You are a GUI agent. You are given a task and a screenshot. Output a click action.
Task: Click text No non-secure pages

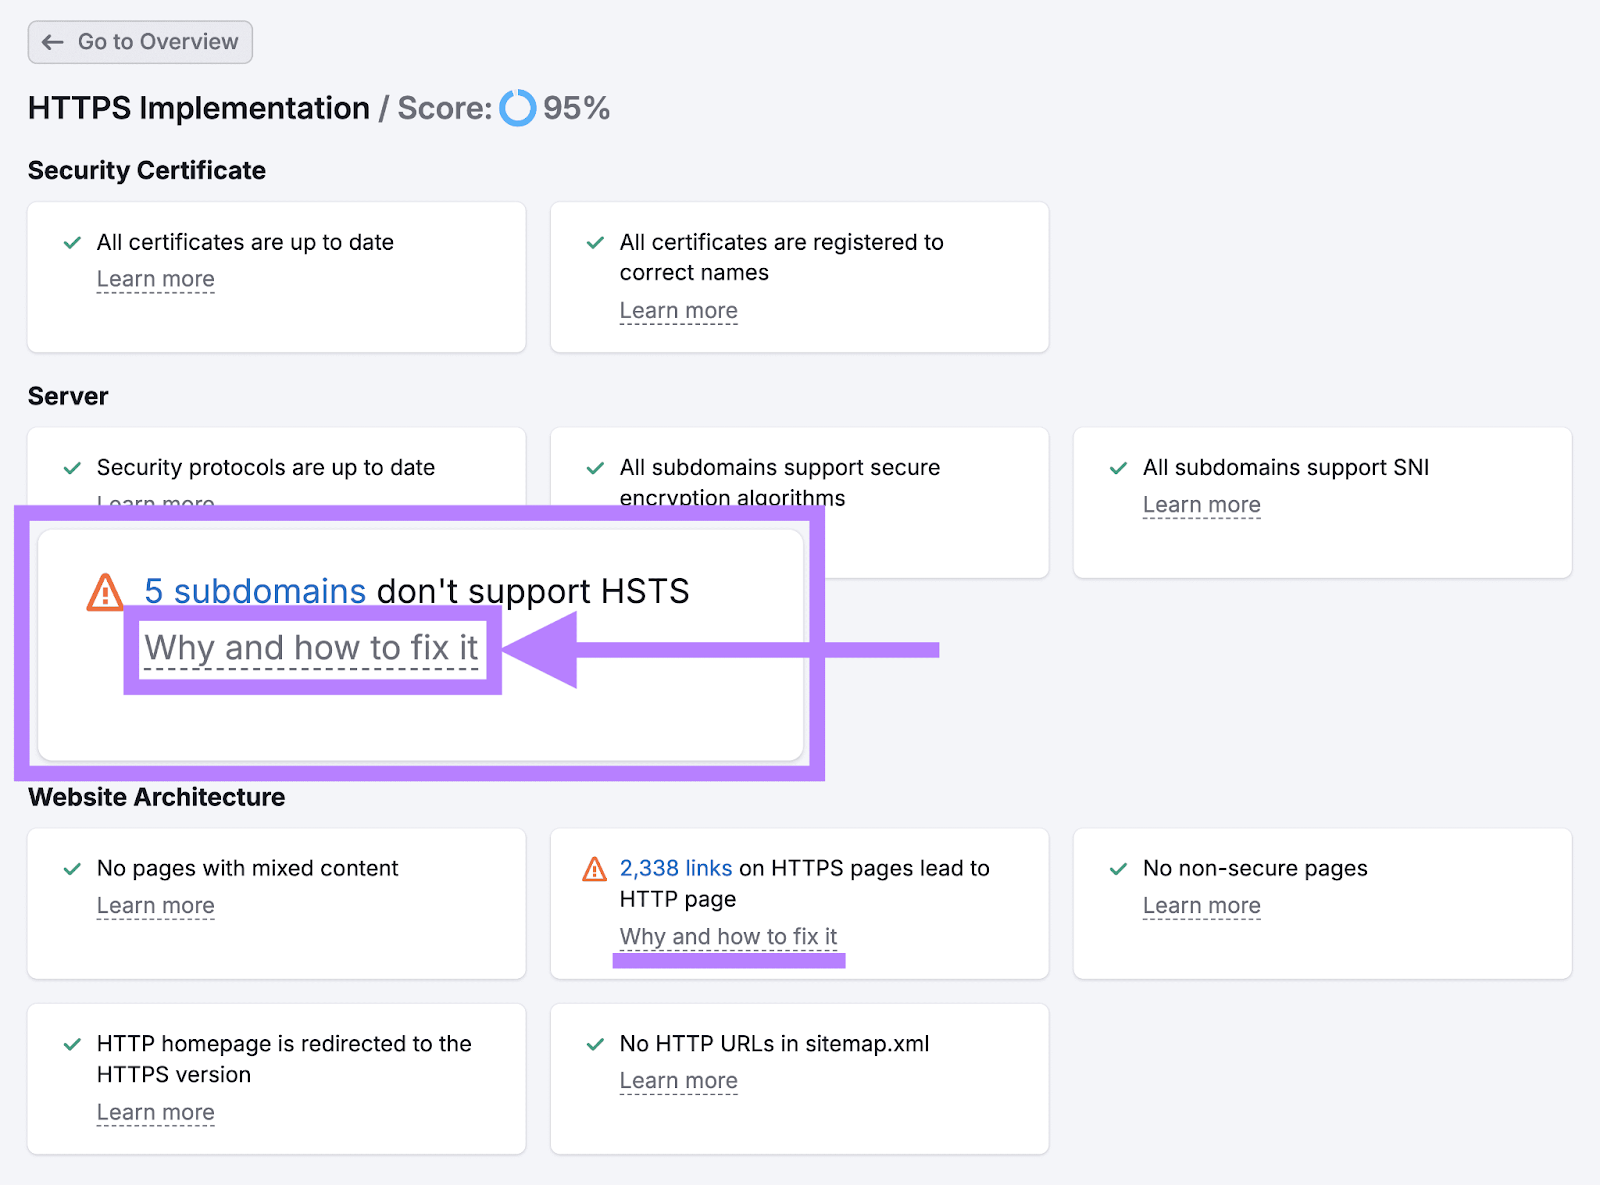point(1255,868)
